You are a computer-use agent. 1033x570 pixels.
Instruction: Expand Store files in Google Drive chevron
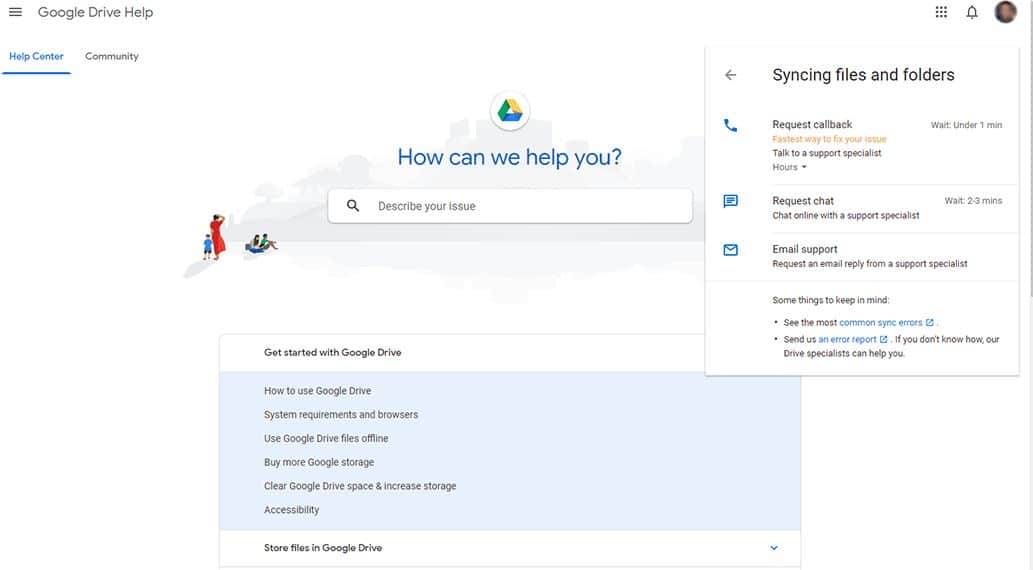[x=774, y=548]
